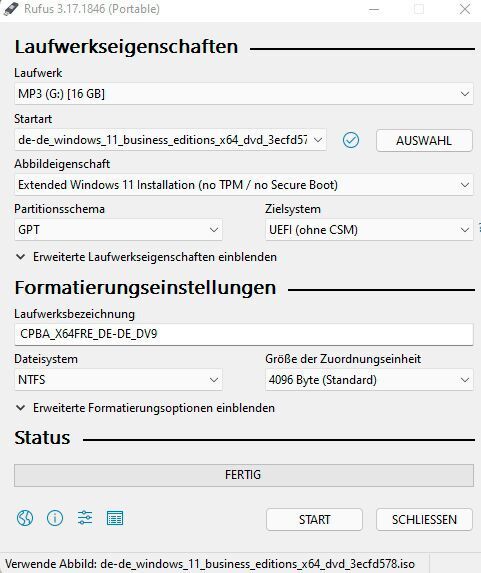481x573 pixels.
Task: Open the settings sliders icon
Action: tap(85, 518)
